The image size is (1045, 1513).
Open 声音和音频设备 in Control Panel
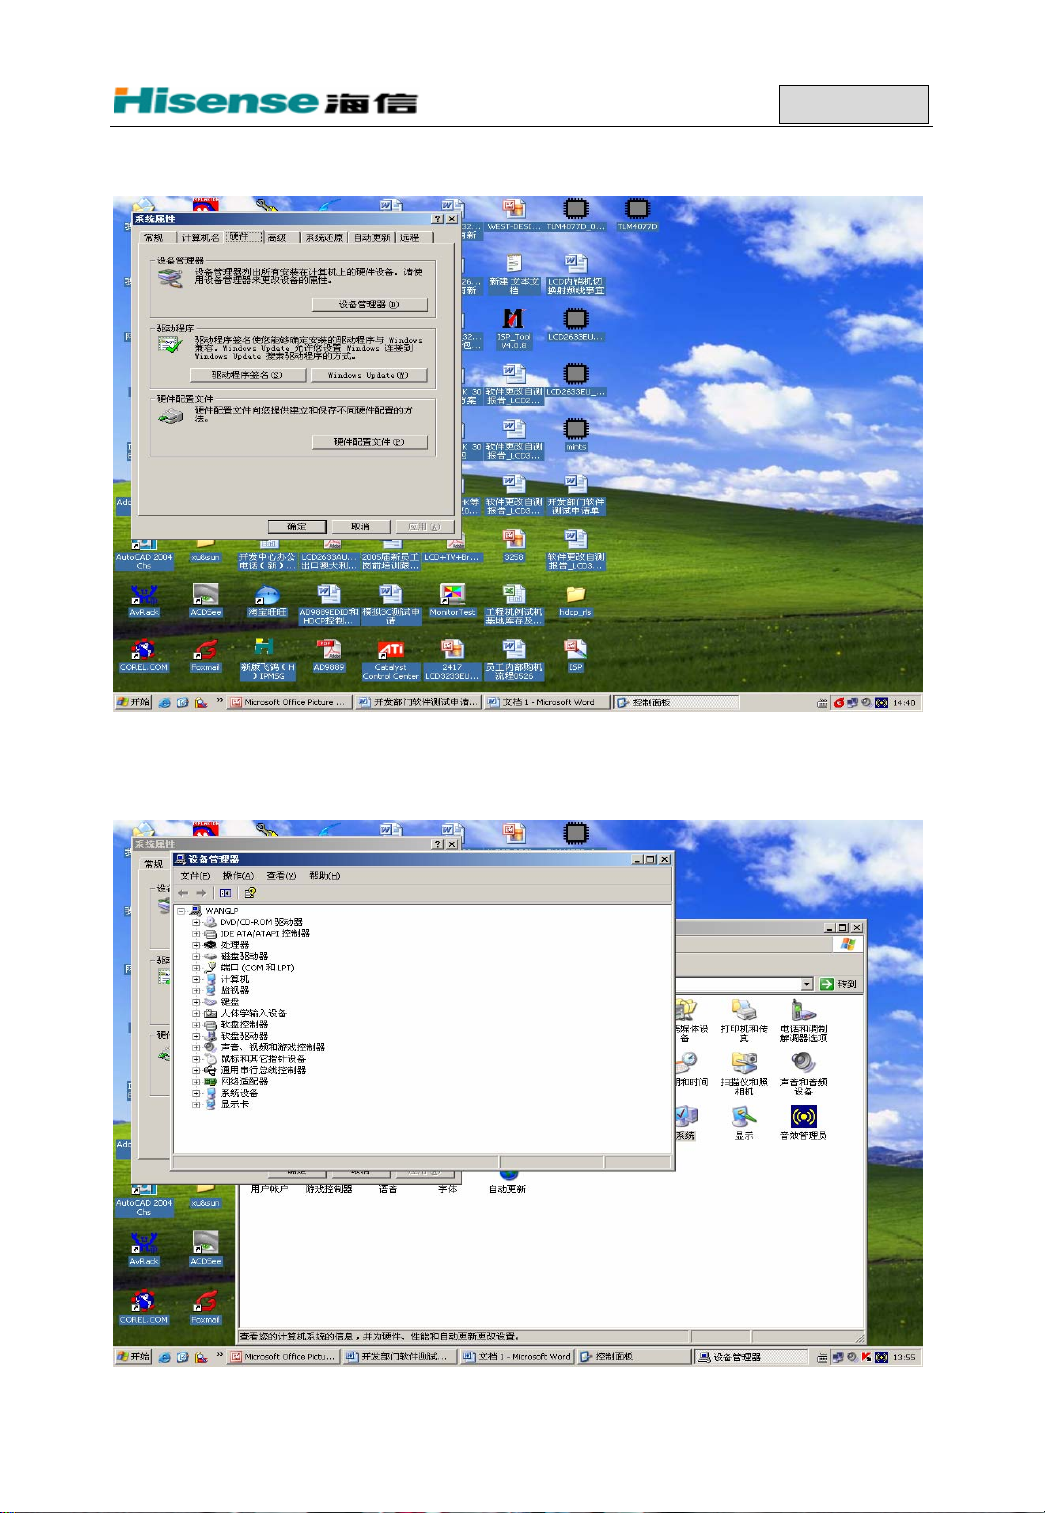coord(803,1073)
